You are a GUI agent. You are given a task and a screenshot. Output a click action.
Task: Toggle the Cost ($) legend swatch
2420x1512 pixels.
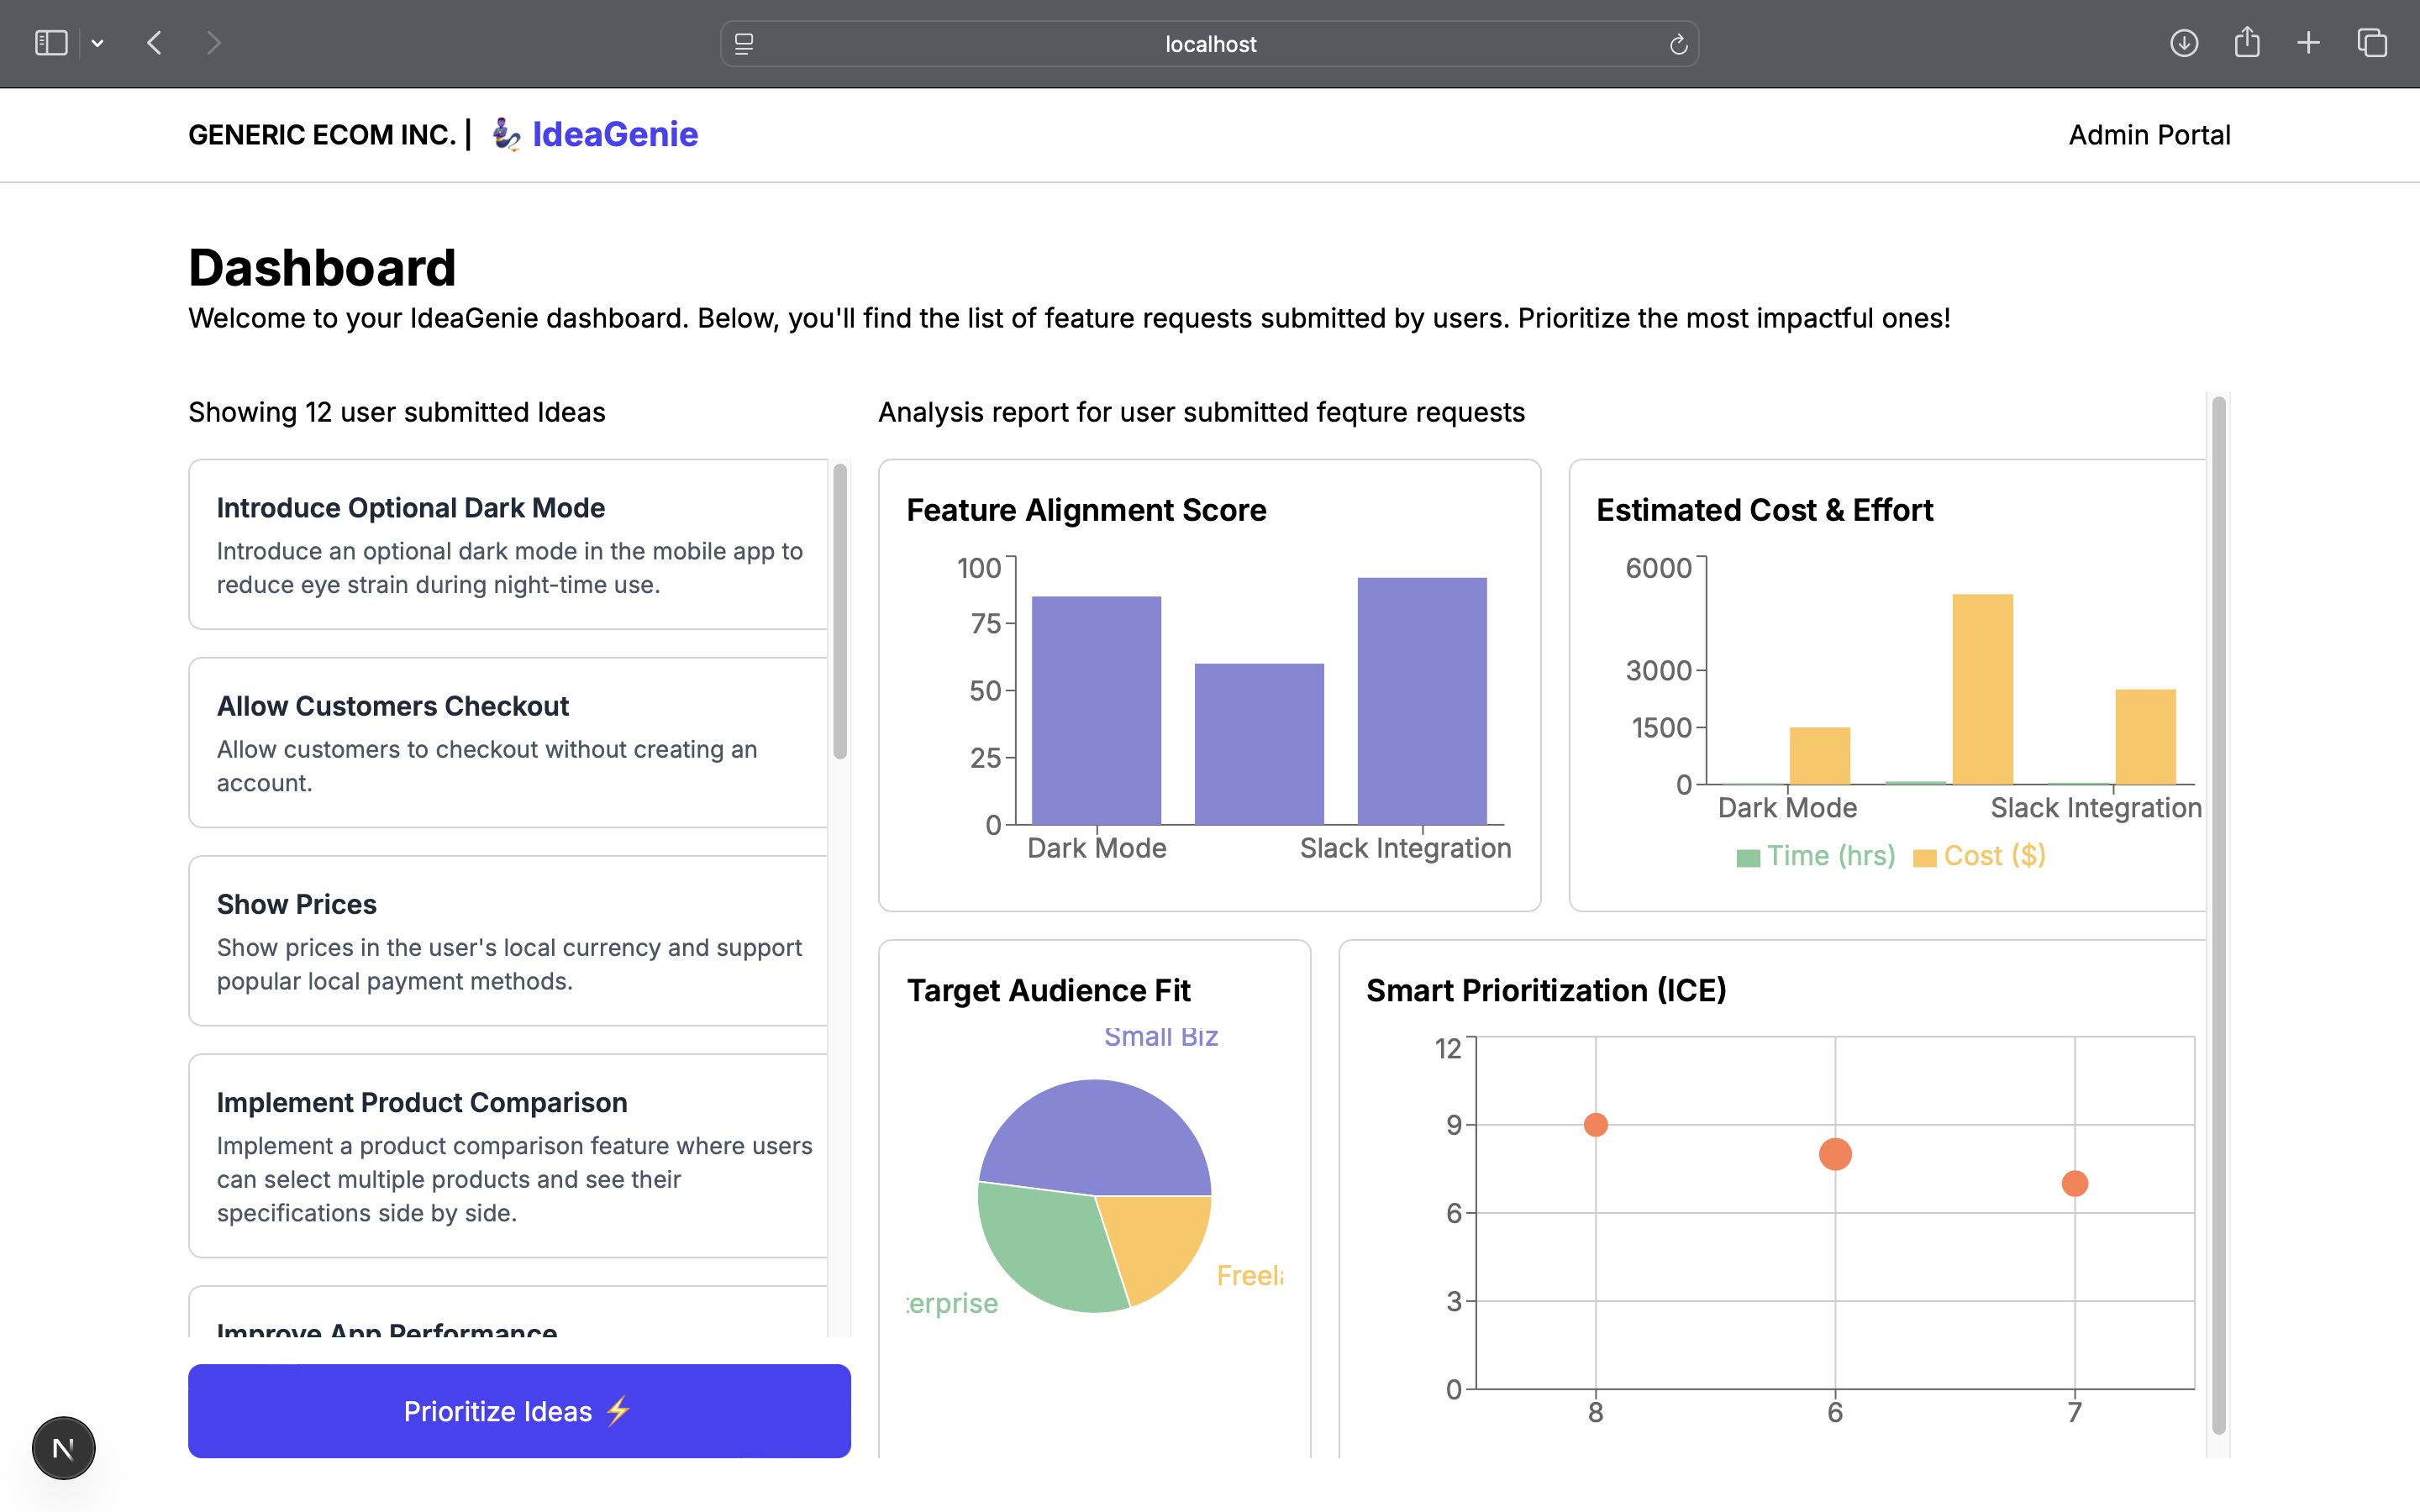click(x=1924, y=857)
